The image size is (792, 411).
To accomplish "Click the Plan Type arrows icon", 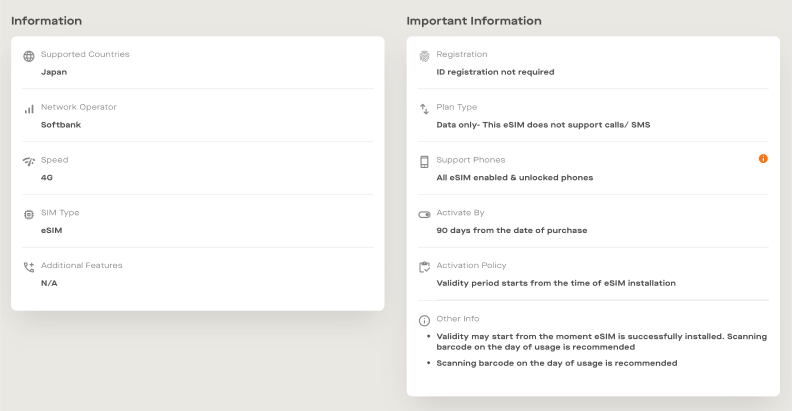I will pyautogui.click(x=424, y=109).
